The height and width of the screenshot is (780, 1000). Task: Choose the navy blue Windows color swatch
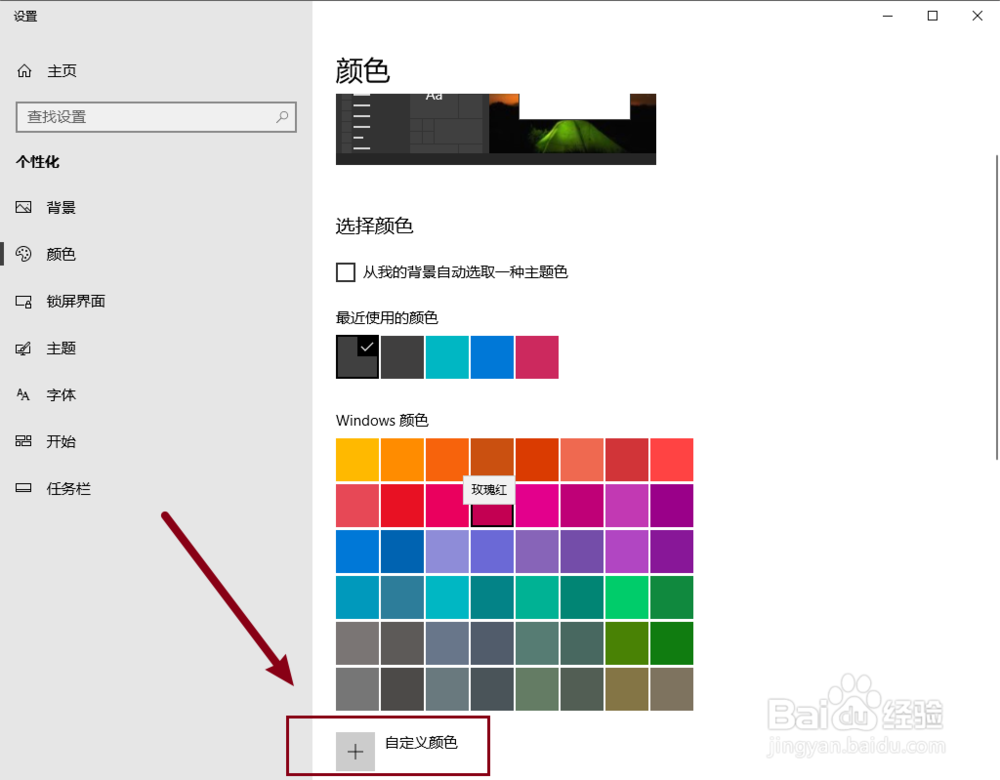pyautogui.click(x=402, y=551)
